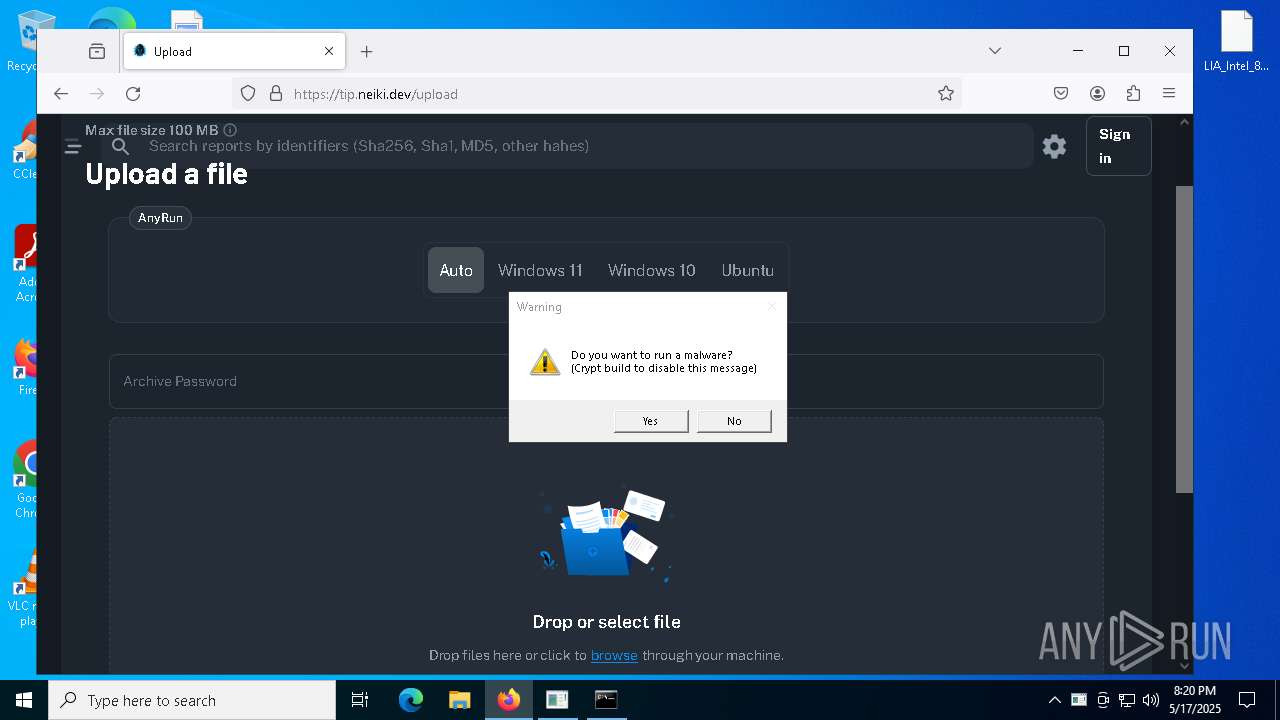The image size is (1280, 720).
Task: Show hidden system tray icons
Action: click(x=1054, y=700)
